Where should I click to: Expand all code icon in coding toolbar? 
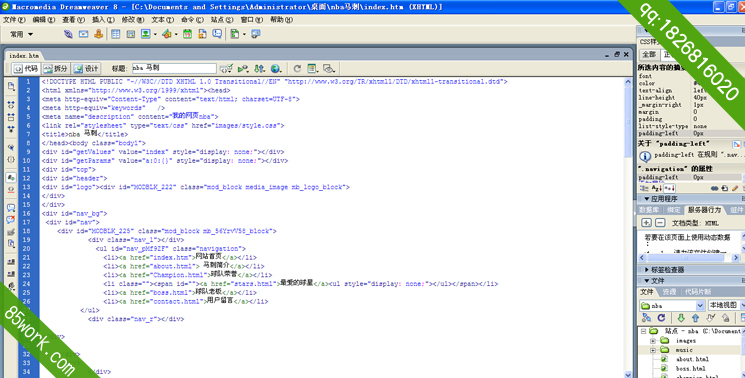tap(11, 129)
